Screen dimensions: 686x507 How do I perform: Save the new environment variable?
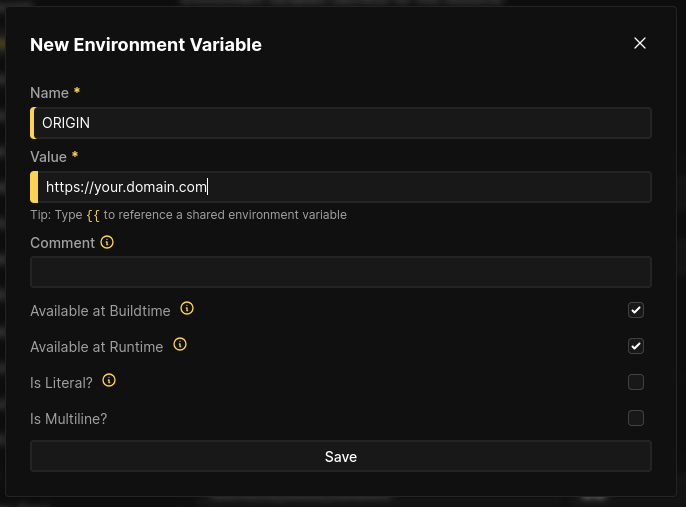(x=340, y=456)
